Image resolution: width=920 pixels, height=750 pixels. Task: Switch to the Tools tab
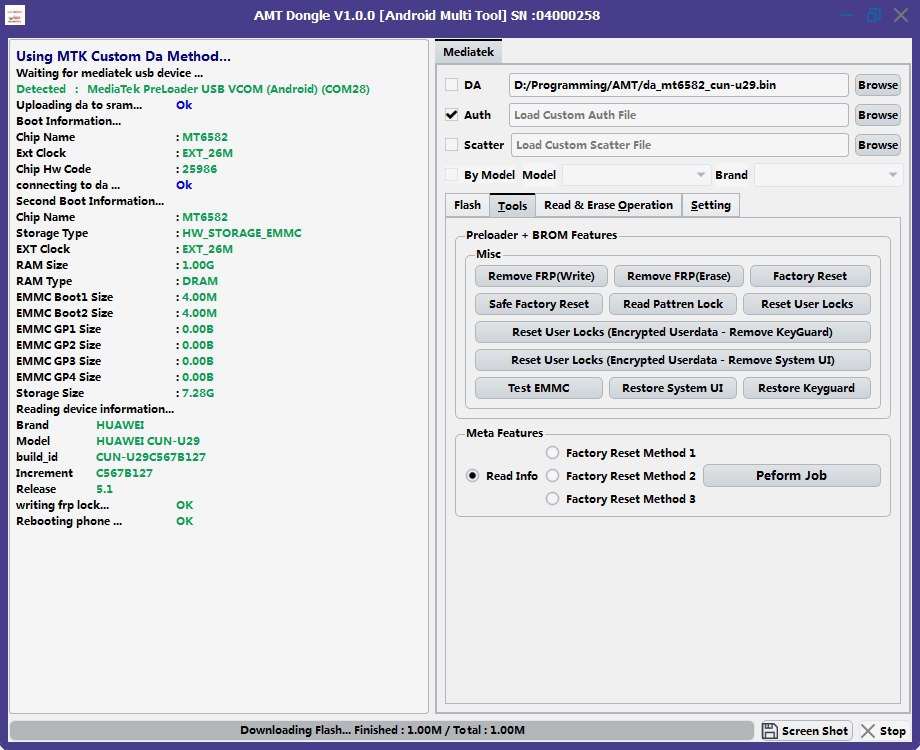pos(512,205)
